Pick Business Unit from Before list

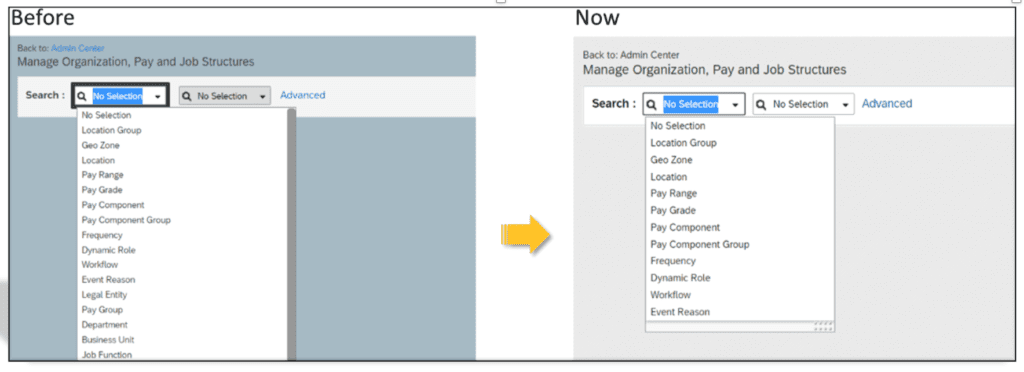108,340
